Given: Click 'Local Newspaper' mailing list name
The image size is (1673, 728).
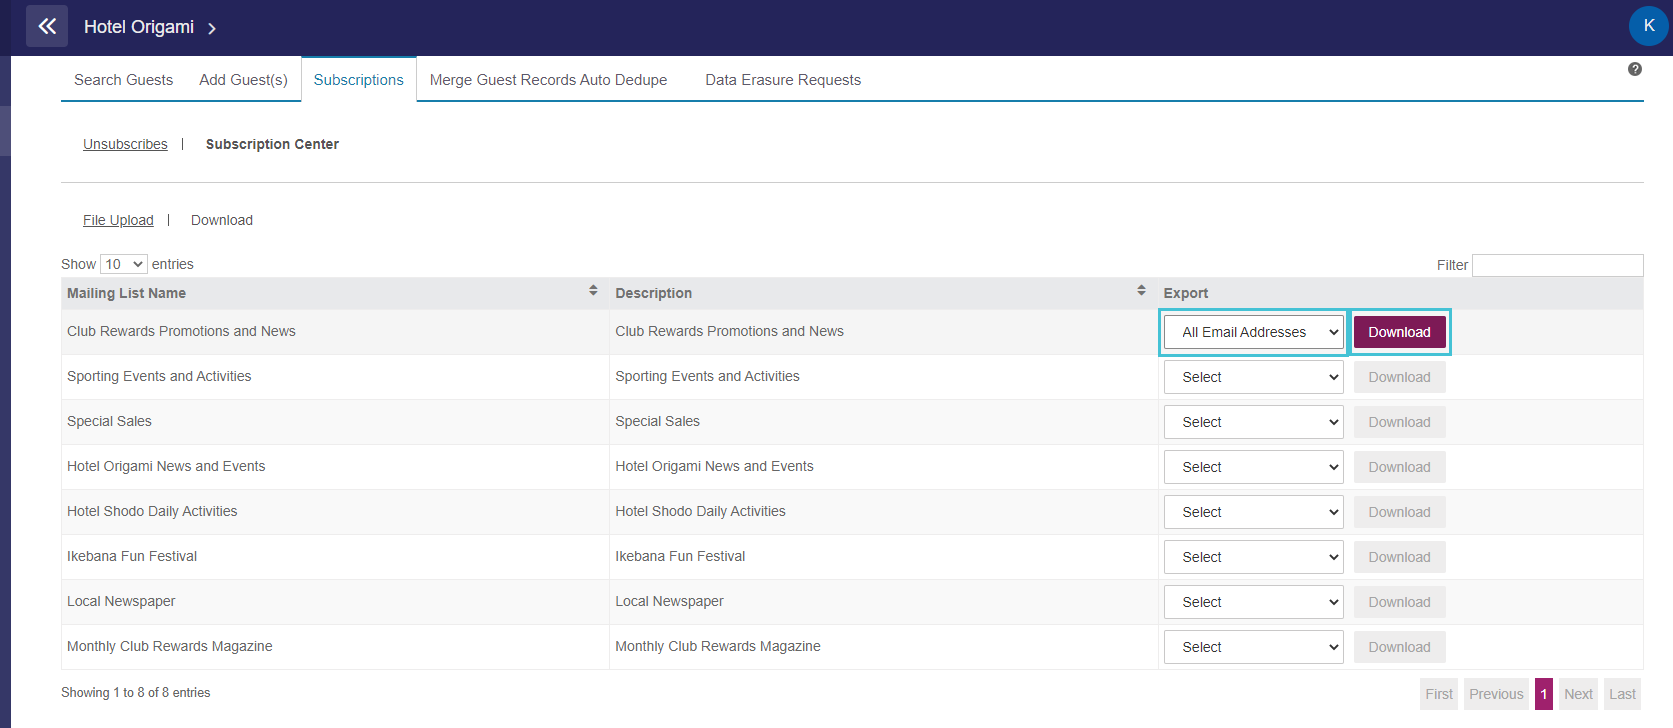Looking at the screenshot, I should [121, 601].
